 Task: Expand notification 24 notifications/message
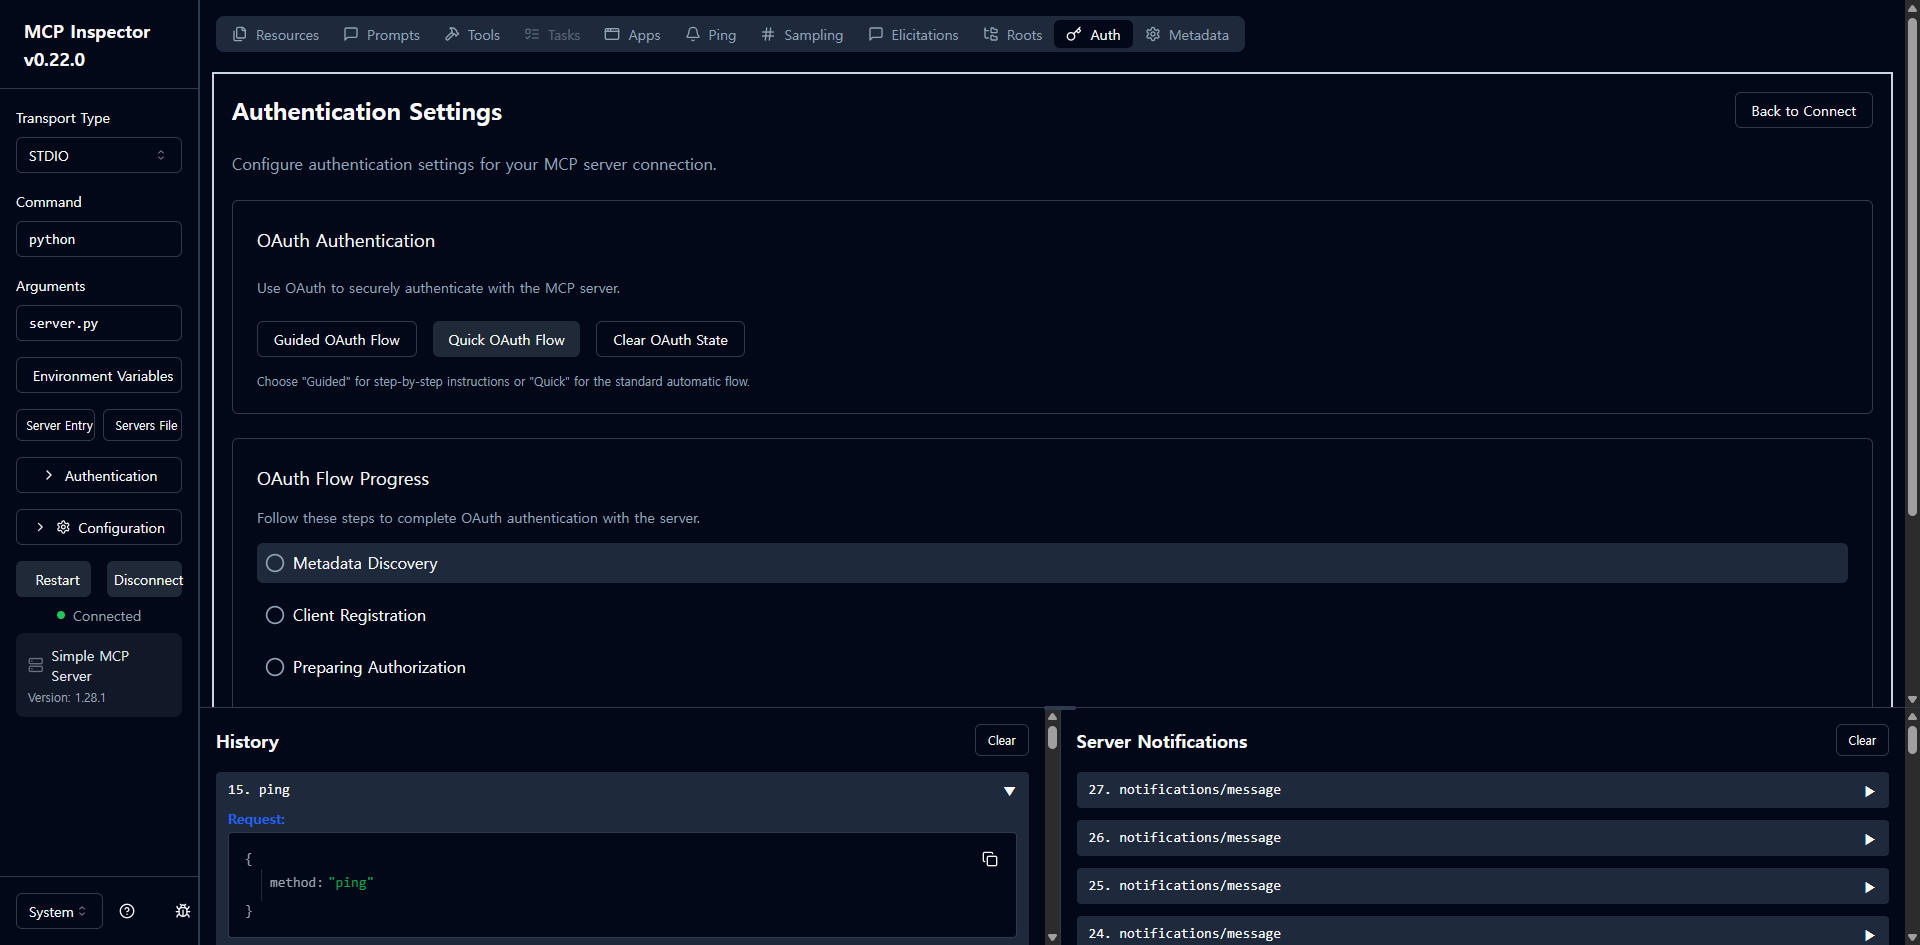1482,932
